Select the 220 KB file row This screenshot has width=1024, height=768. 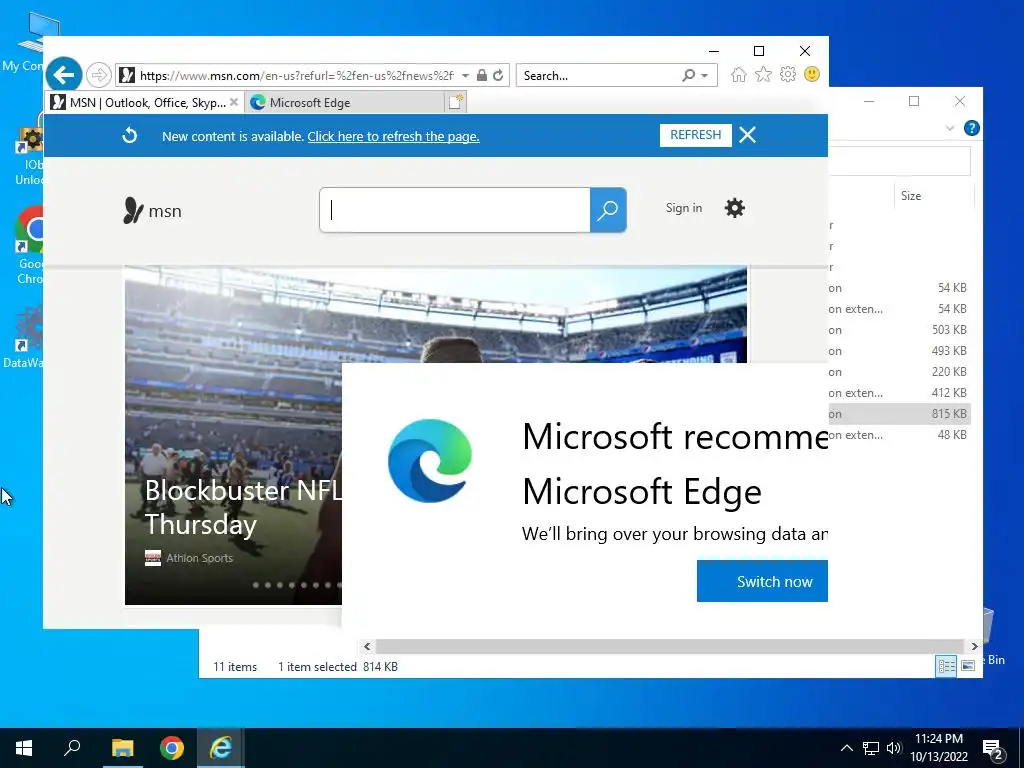click(x=899, y=372)
